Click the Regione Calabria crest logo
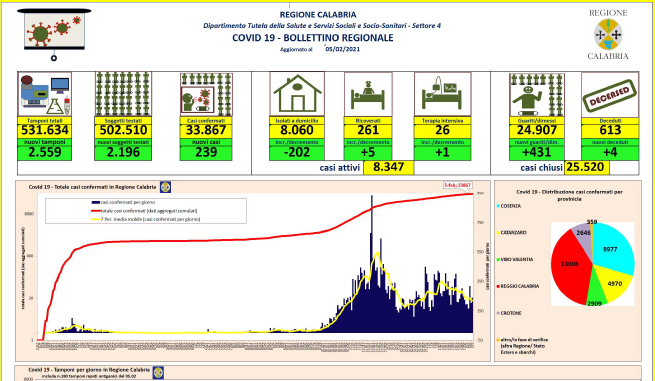This screenshot has height=381, width=655. [608, 35]
